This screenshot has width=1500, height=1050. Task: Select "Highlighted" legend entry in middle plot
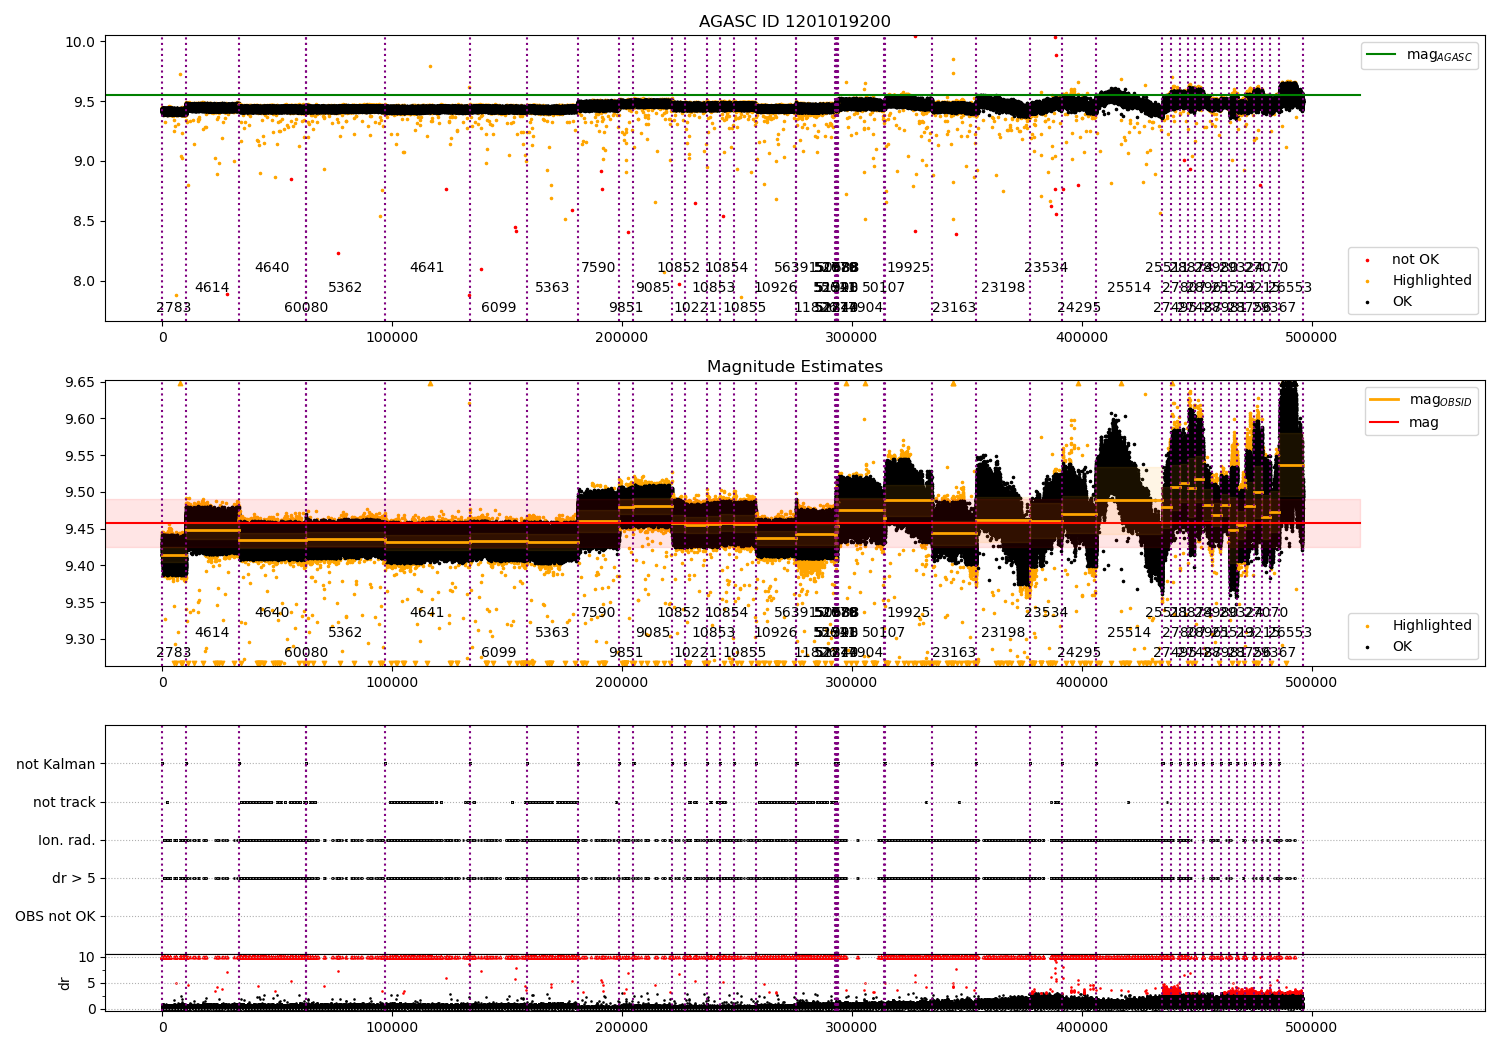tap(1432, 626)
